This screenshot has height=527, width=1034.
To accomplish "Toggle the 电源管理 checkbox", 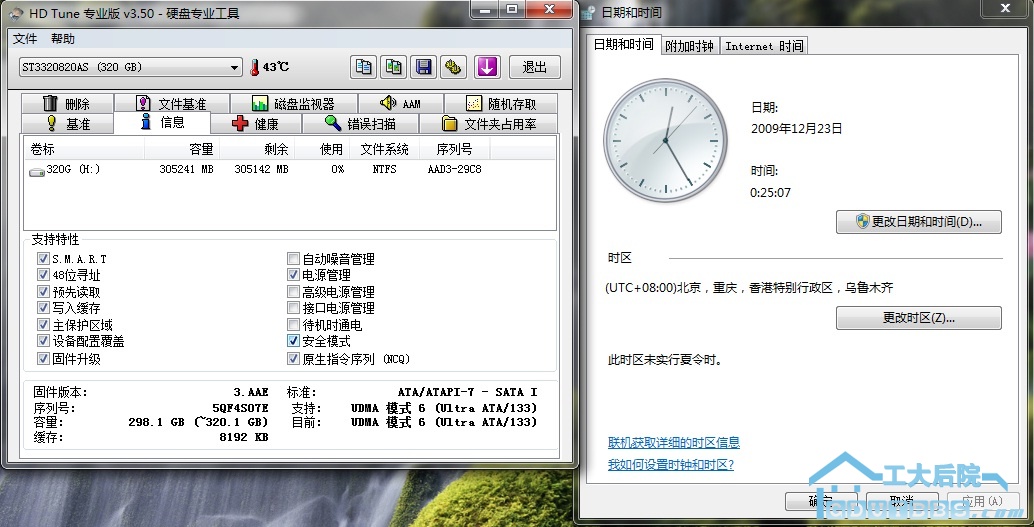I will coord(293,275).
